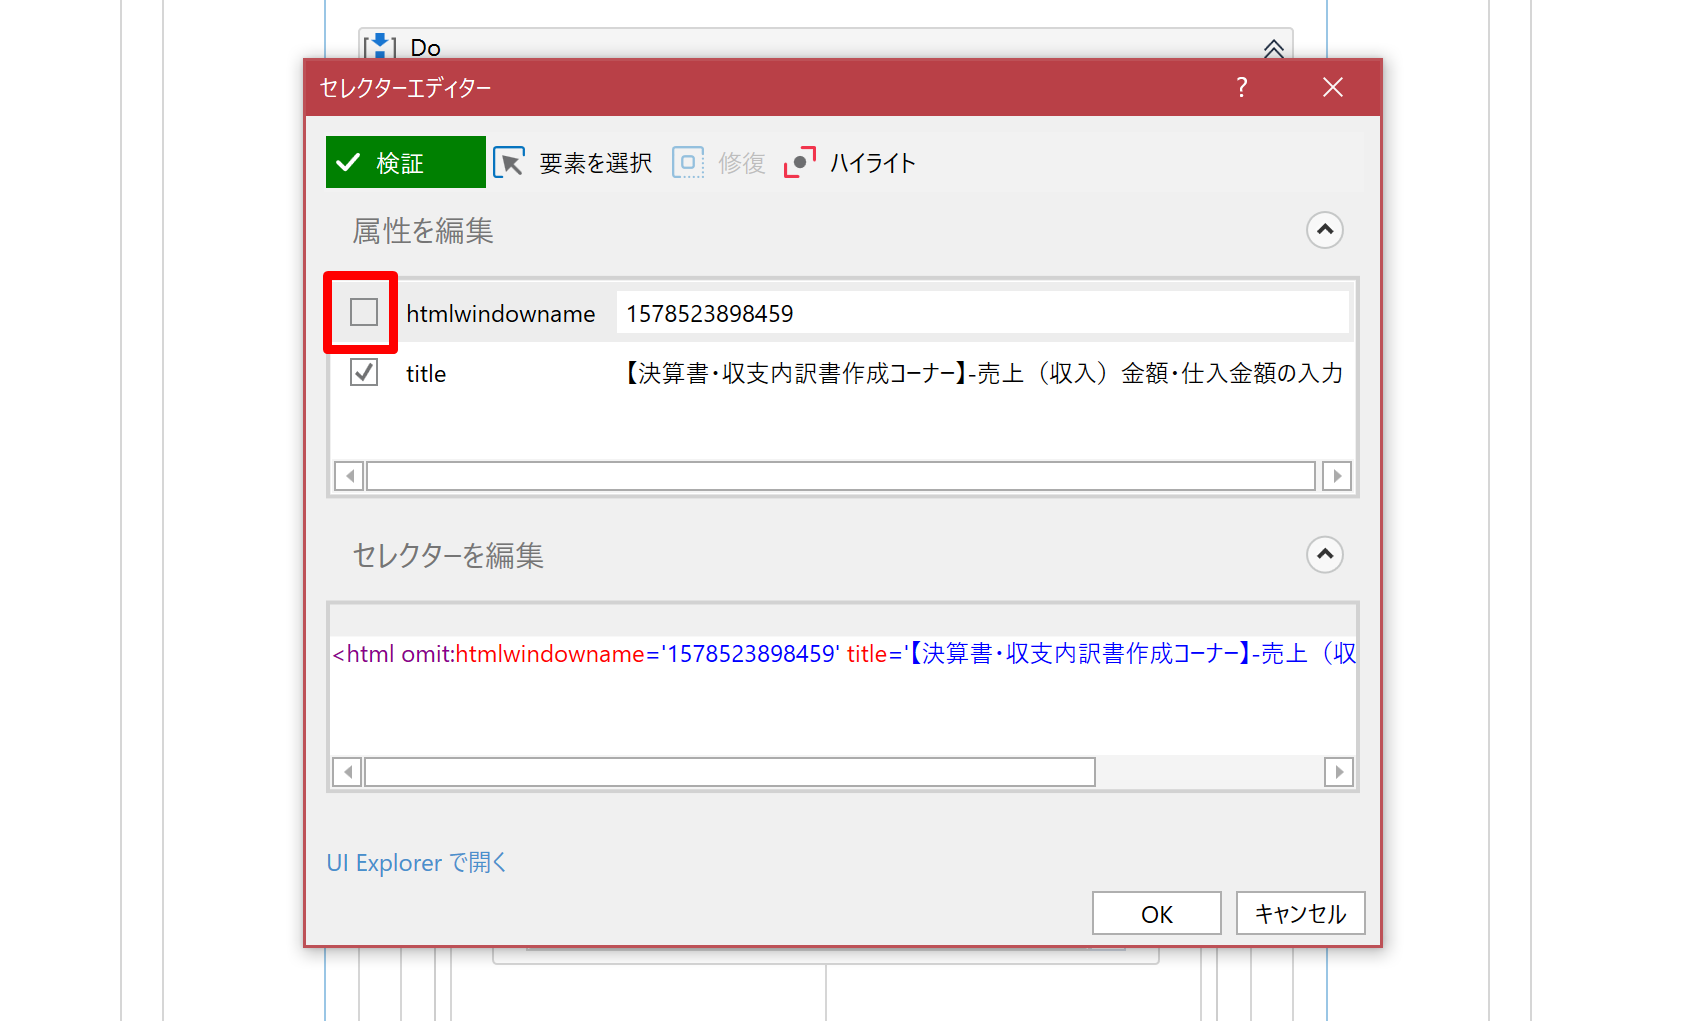Uncheck the title attribute checkbox
The image size is (1694, 1021).
[x=364, y=373]
